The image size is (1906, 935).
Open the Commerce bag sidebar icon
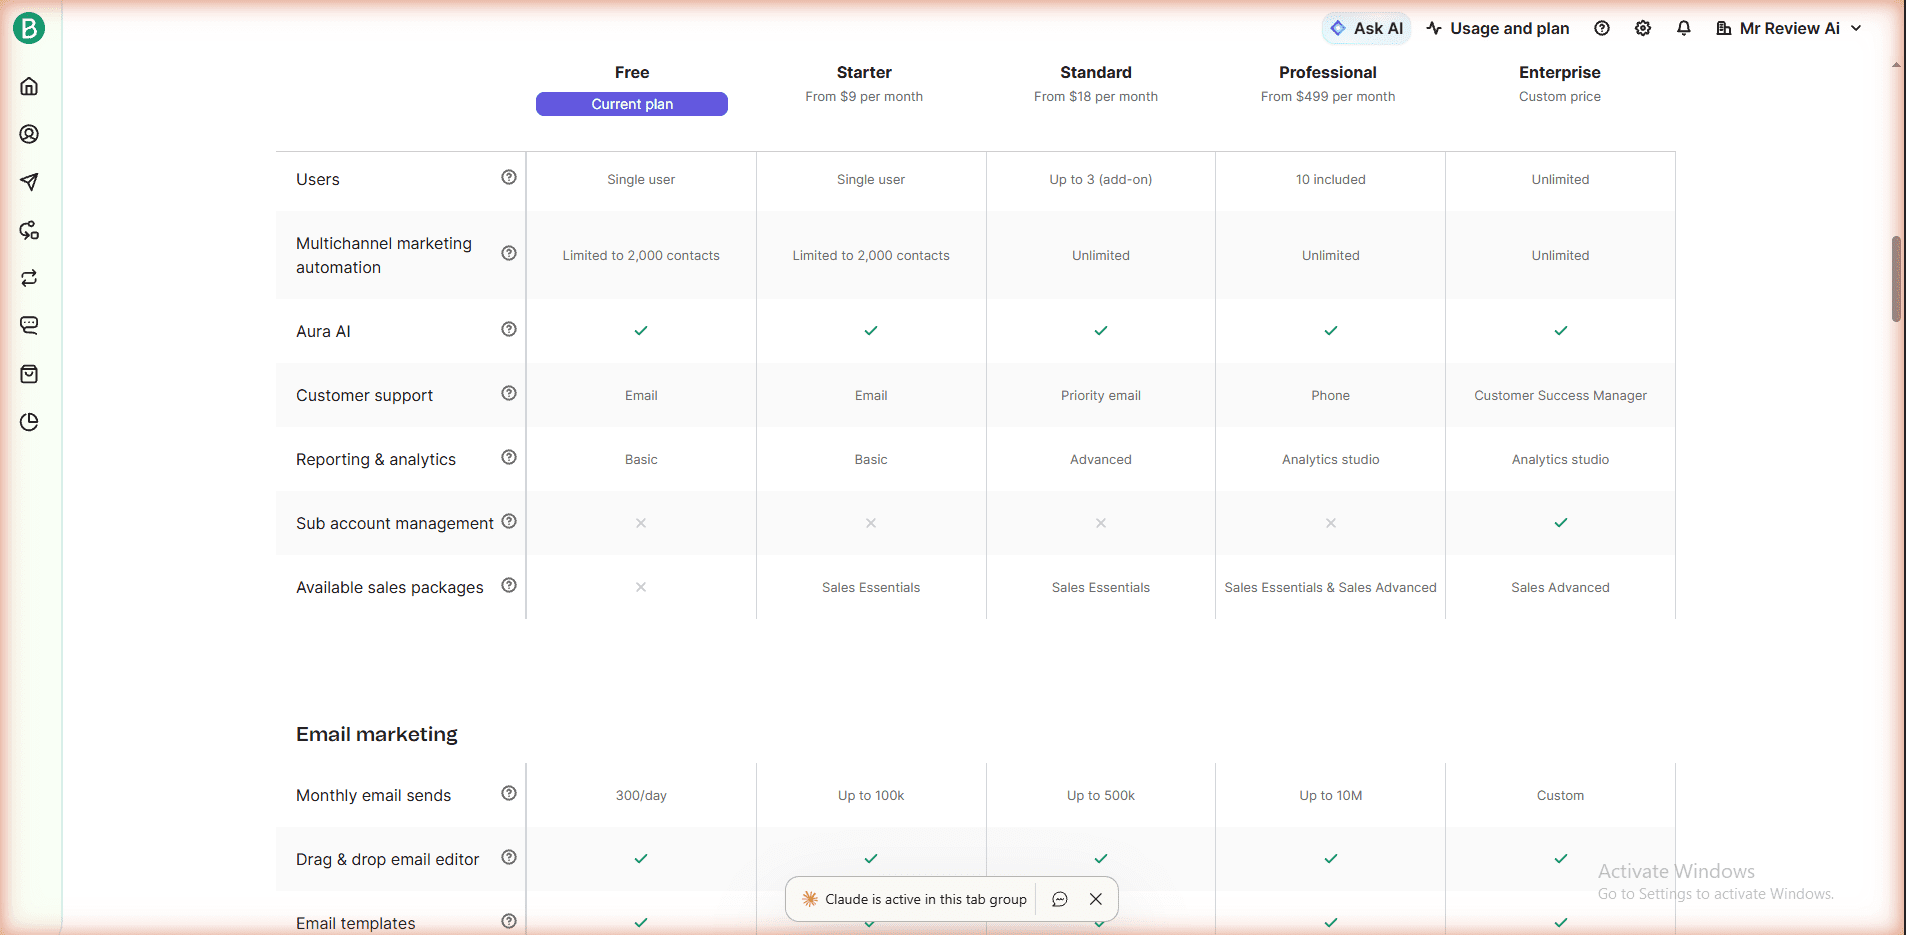29,374
